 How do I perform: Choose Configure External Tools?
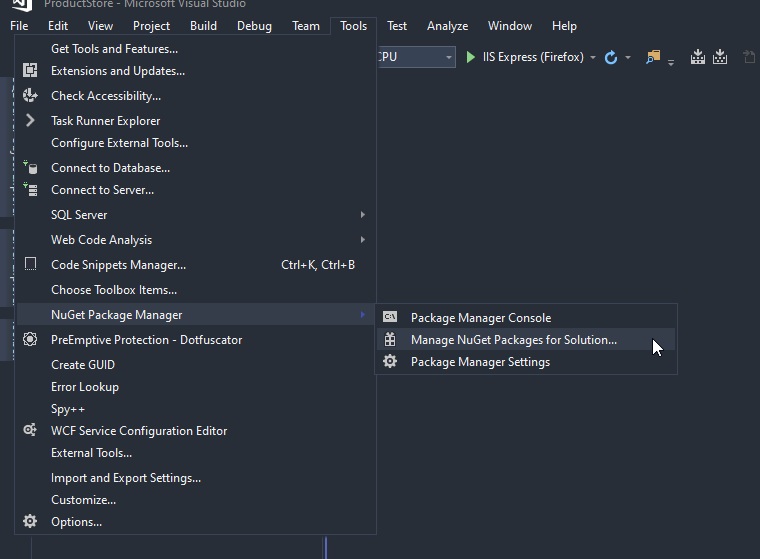(196, 143)
